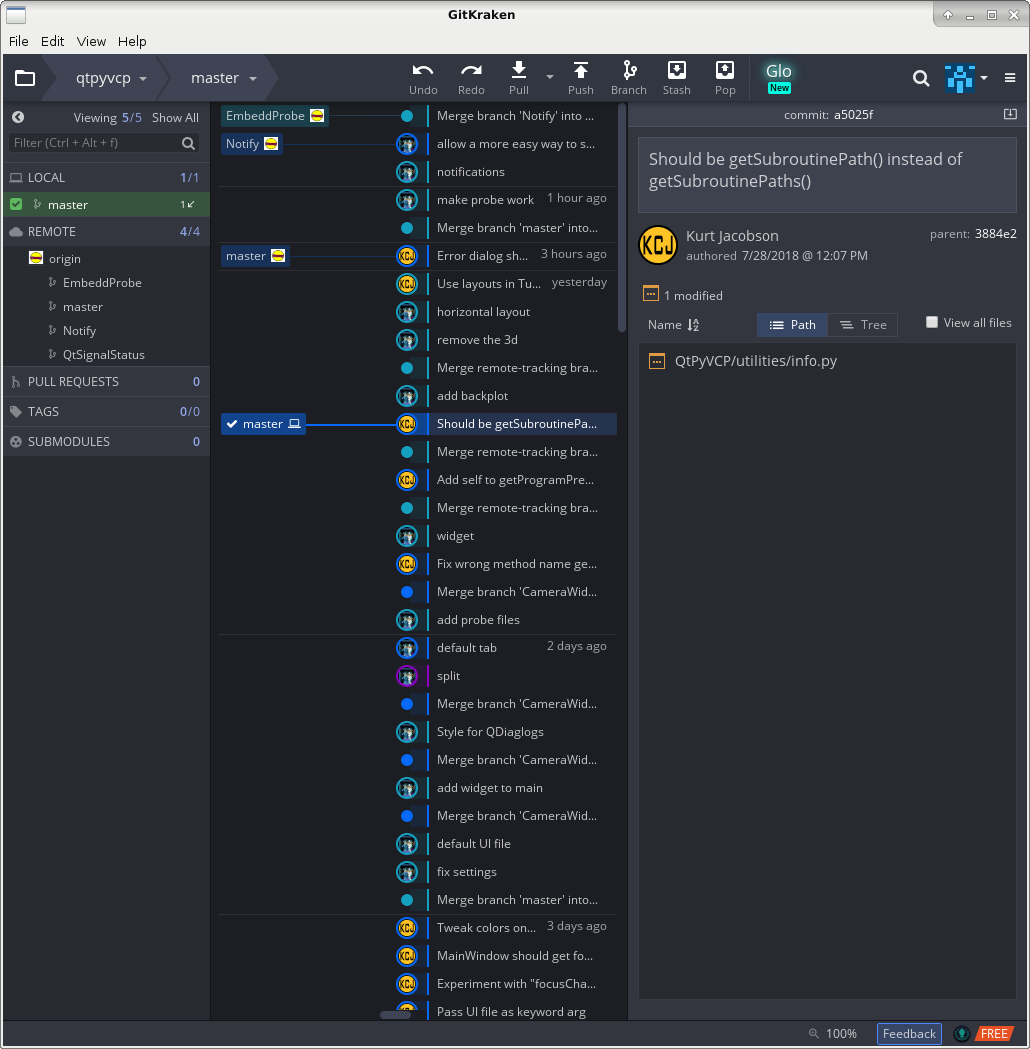Select the Notify branch label in graph
This screenshot has height=1049, width=1030.
tap(251, 144)
